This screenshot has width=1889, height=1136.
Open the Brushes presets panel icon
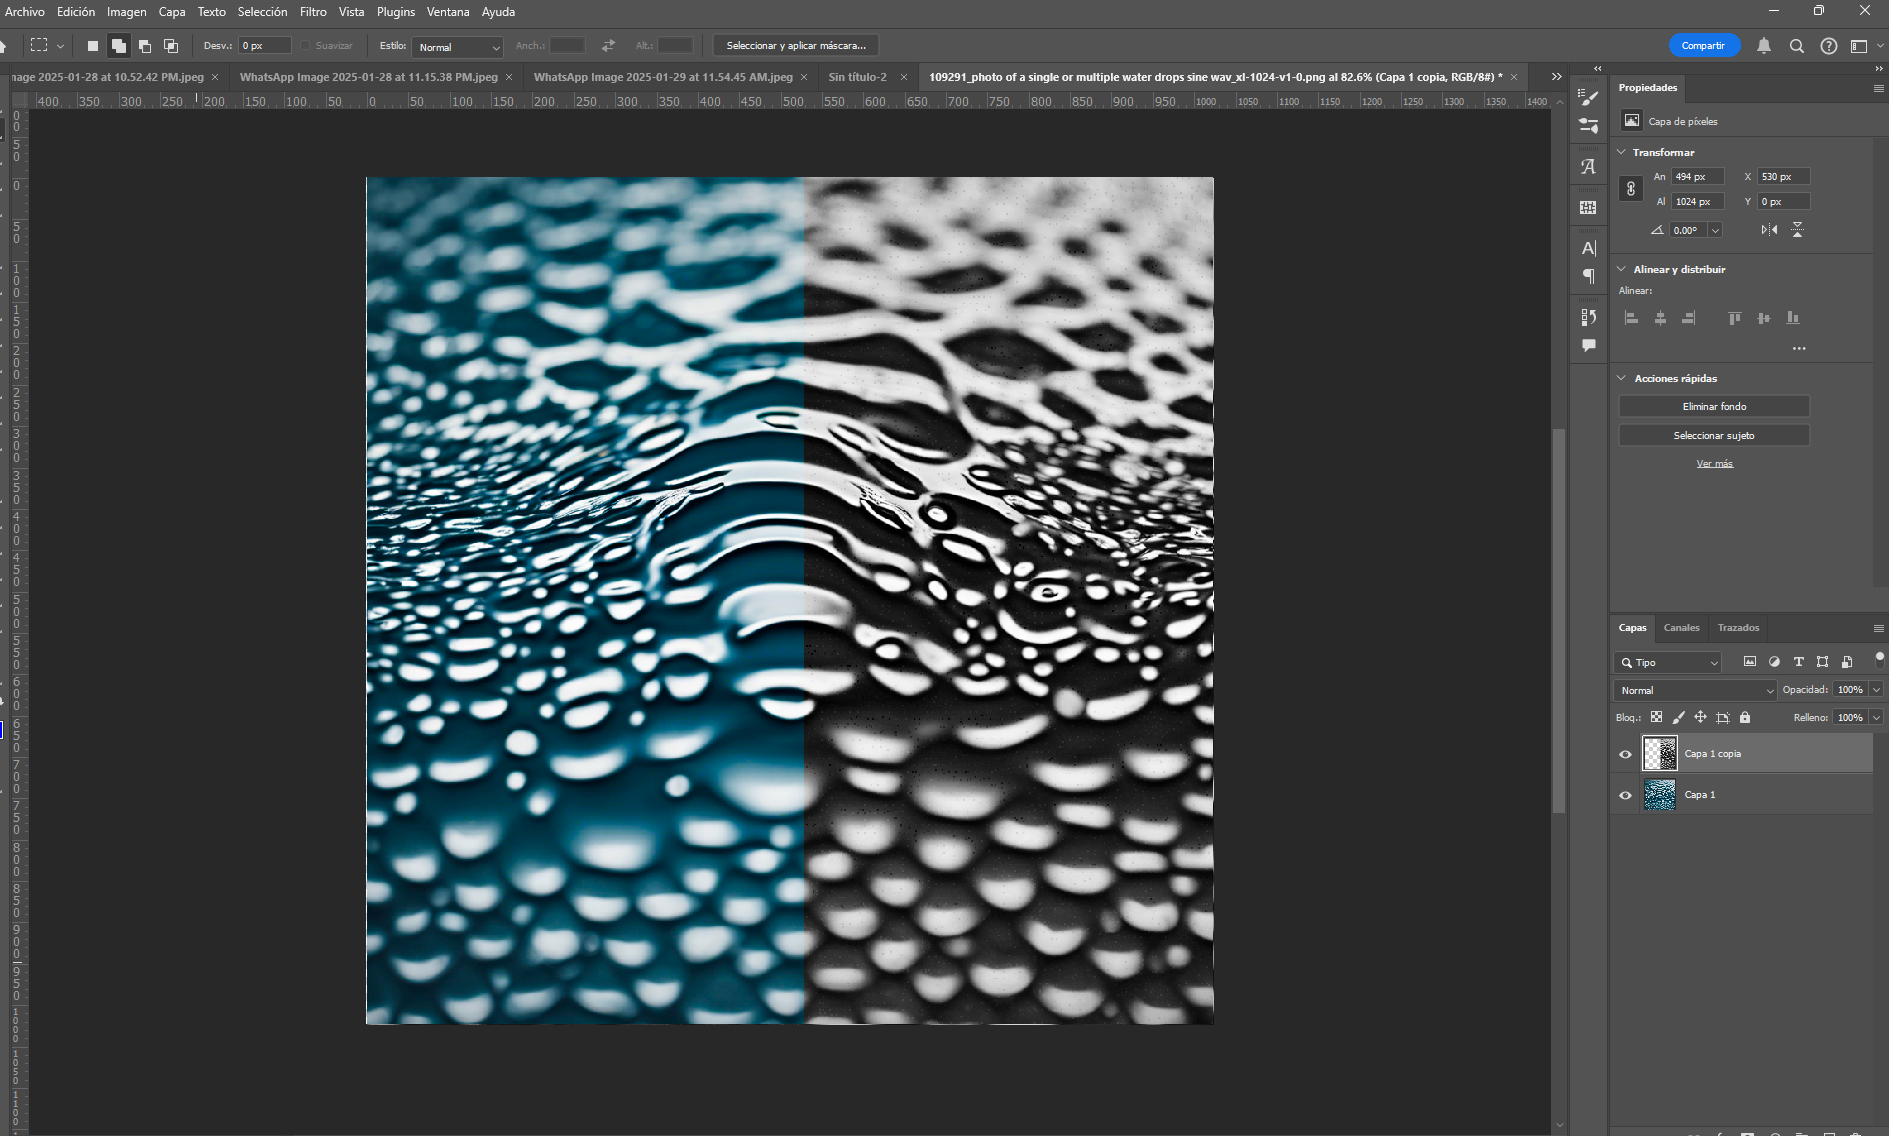point(1588,126)
